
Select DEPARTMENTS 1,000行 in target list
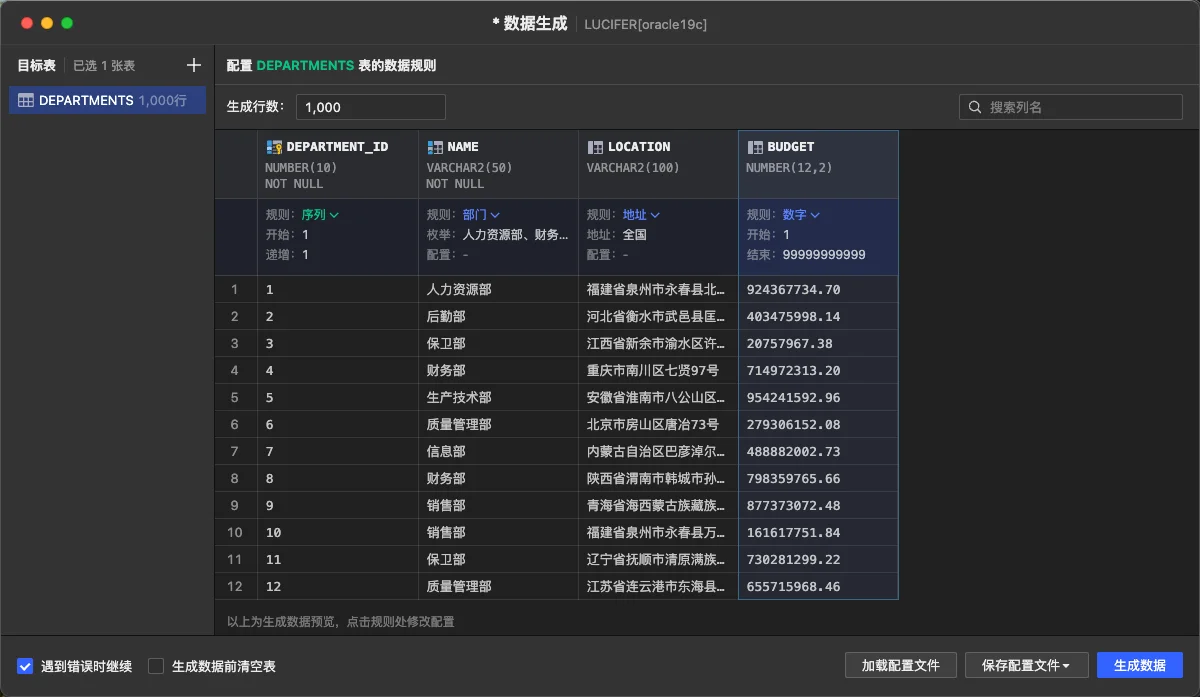pyautogui.click(x=108, y=100)
